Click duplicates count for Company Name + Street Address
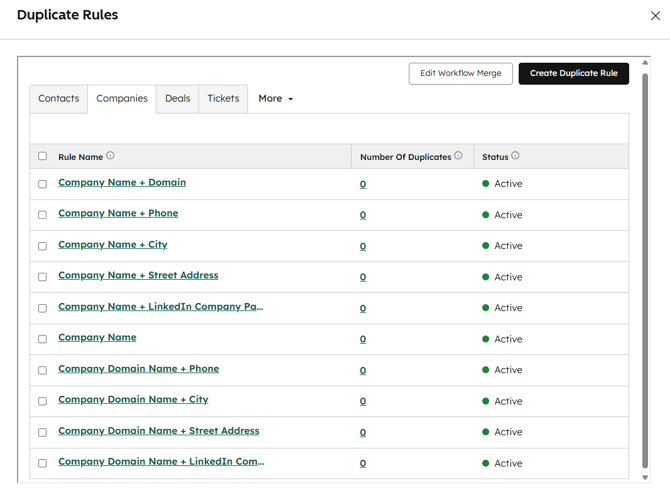Viewport: 670px width, 503px height. (363, 277)
